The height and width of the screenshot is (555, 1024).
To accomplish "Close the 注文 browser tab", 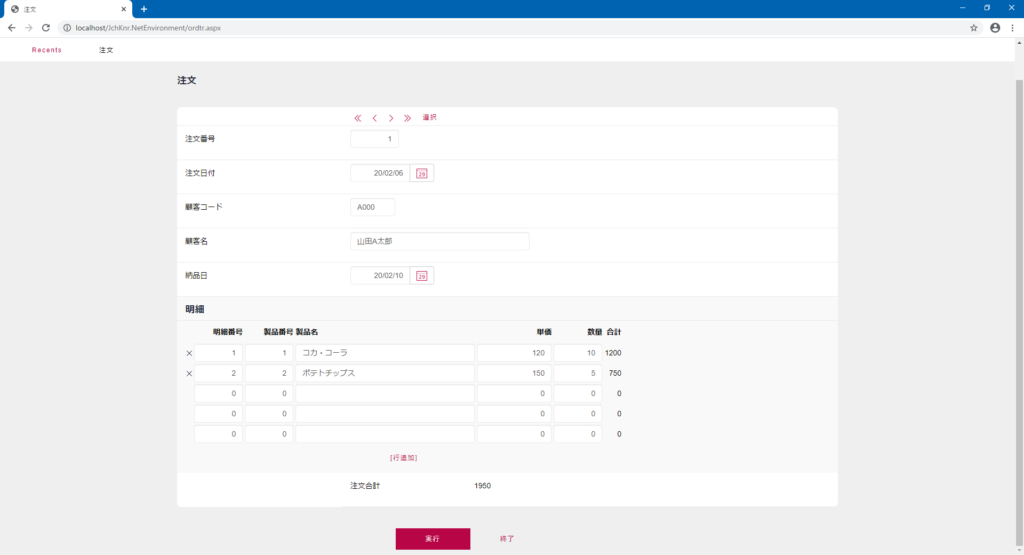I will coord(123,9).
